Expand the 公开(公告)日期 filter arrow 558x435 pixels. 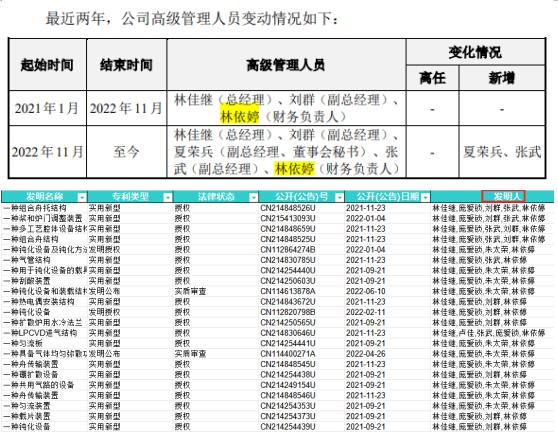coord(425,197)
